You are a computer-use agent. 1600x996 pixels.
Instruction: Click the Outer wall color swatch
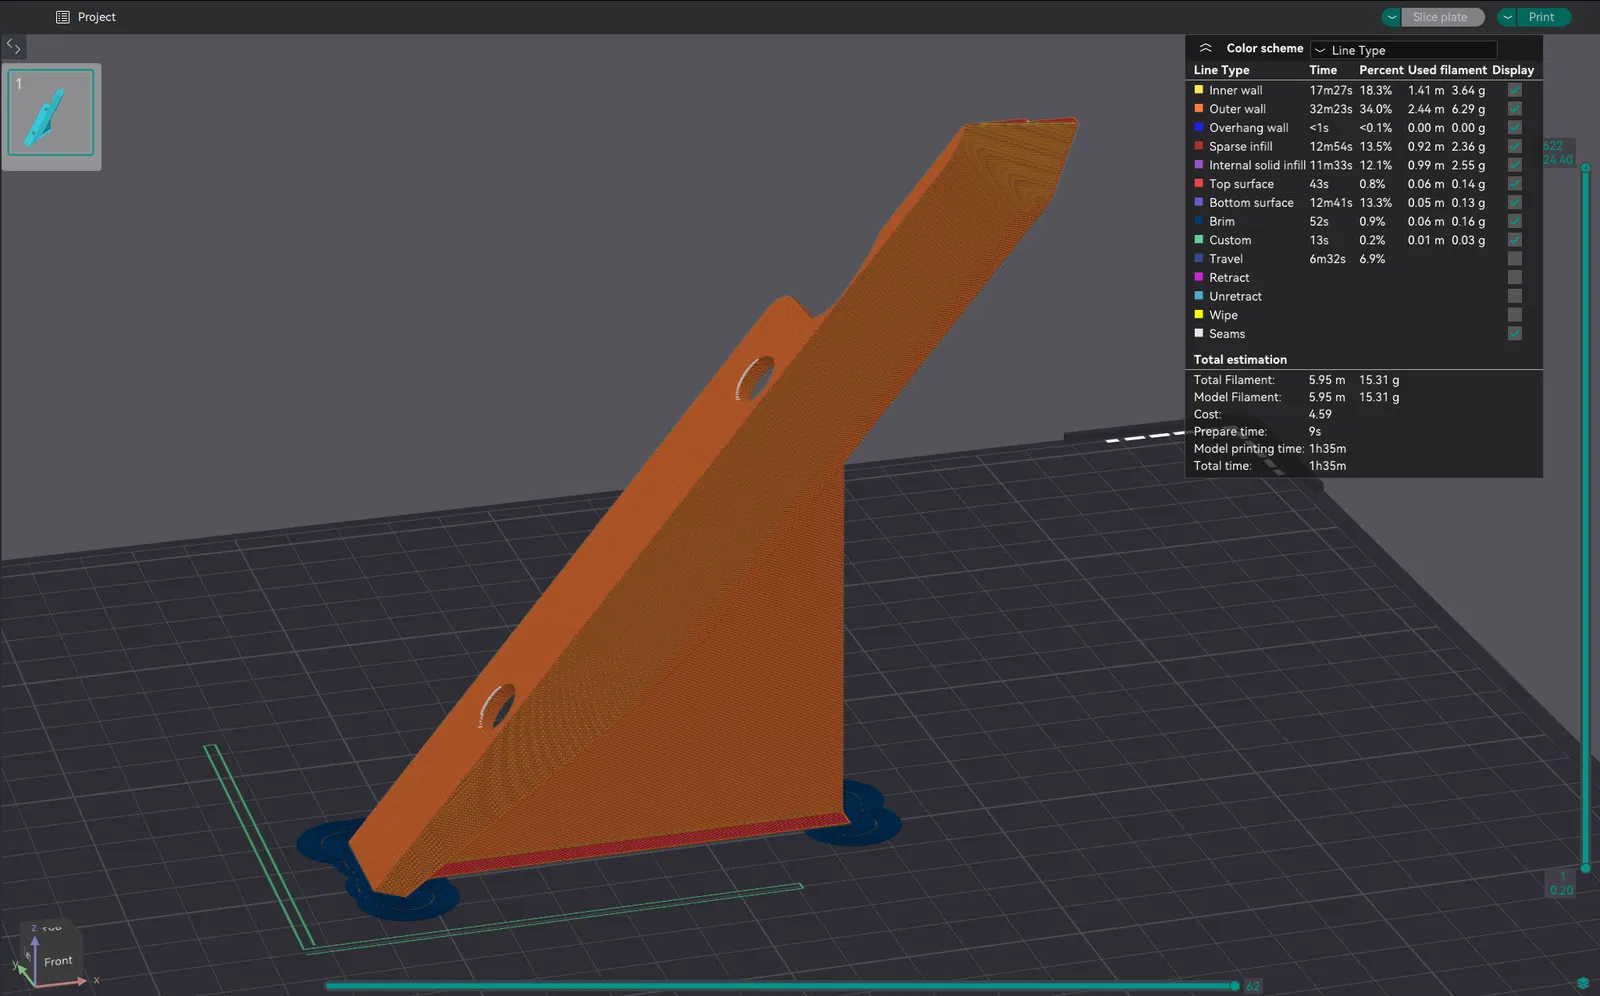[x=1199, y=108]
